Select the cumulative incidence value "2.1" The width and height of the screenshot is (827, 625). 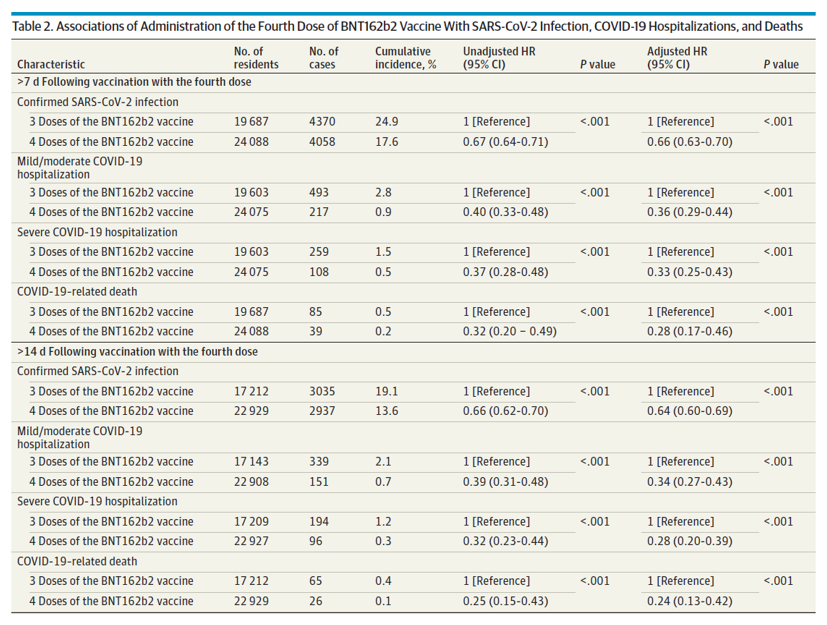pos(383,462)
